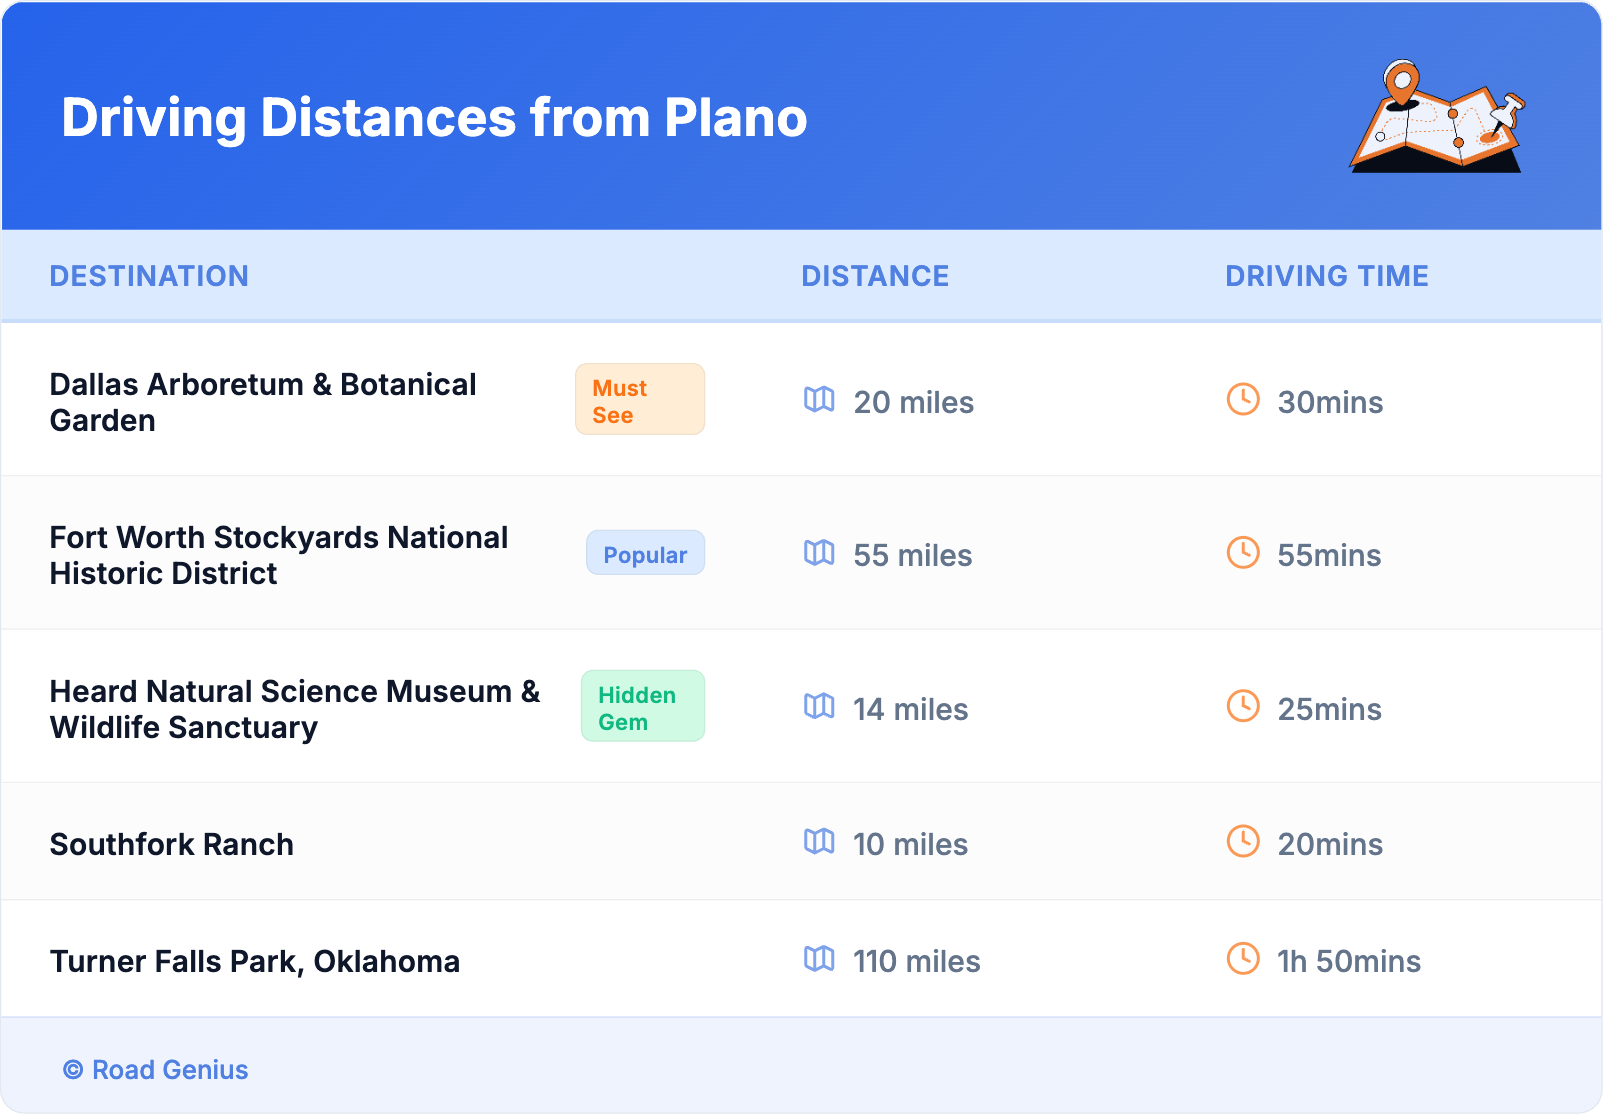This screenshot has height=1114, width=1604.
Task: Click the Must See badge
Action: (640, 400)
